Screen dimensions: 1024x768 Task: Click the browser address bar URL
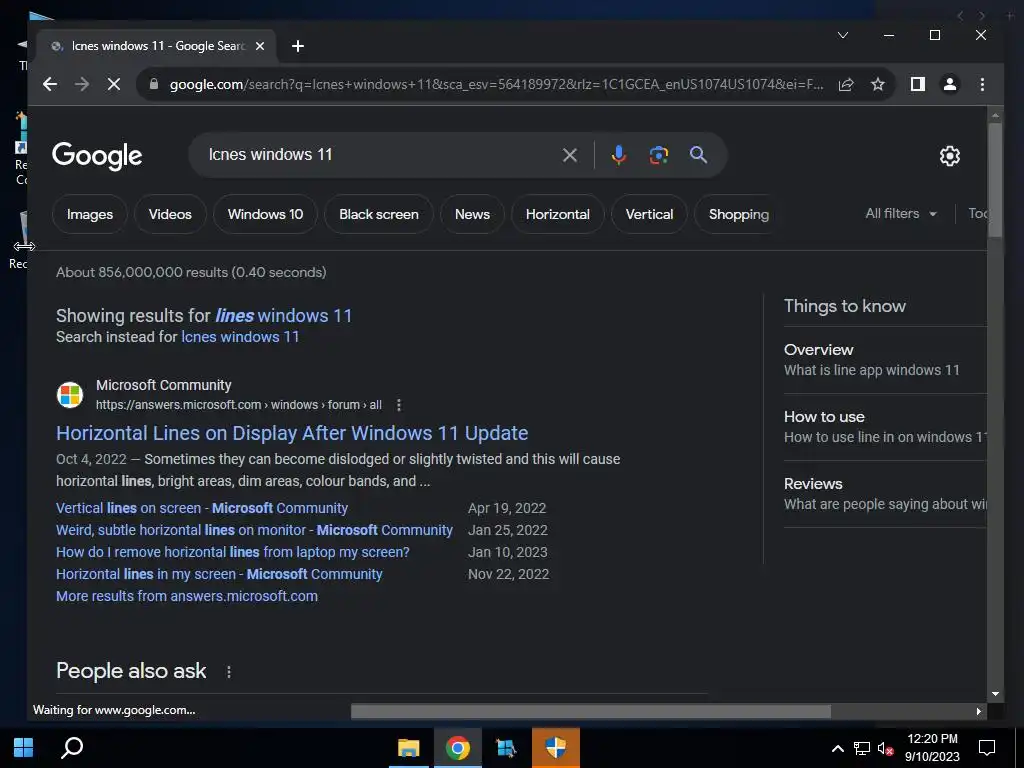[496, 84]
